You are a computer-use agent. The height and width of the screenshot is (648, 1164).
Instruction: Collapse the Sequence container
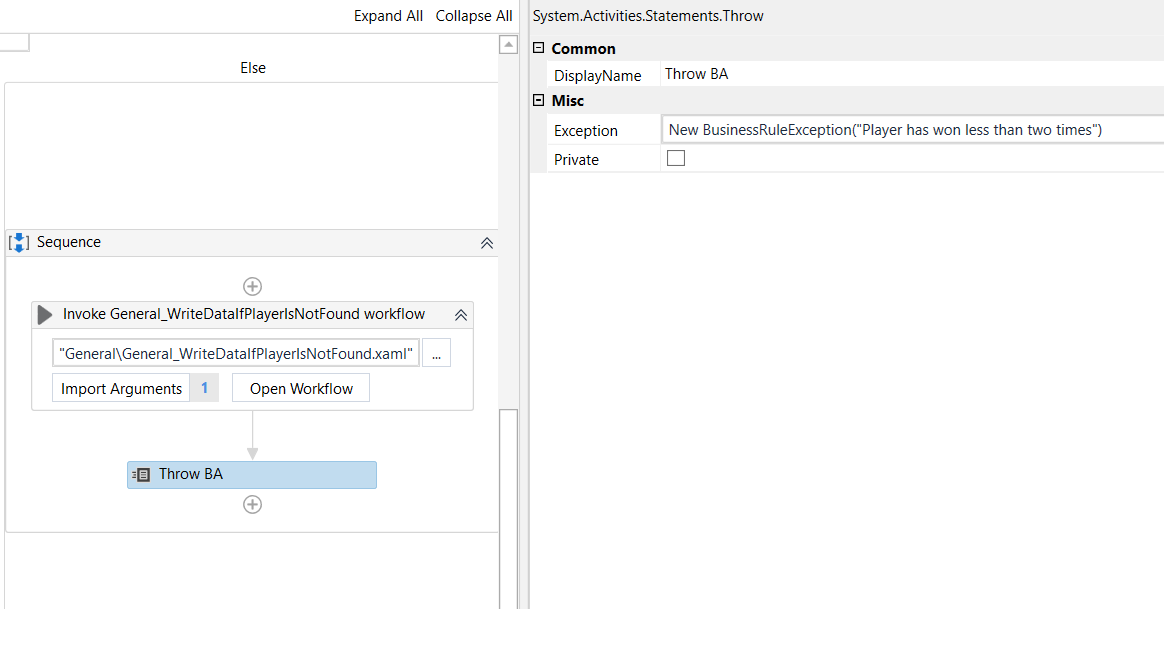(x=487, y=242)
